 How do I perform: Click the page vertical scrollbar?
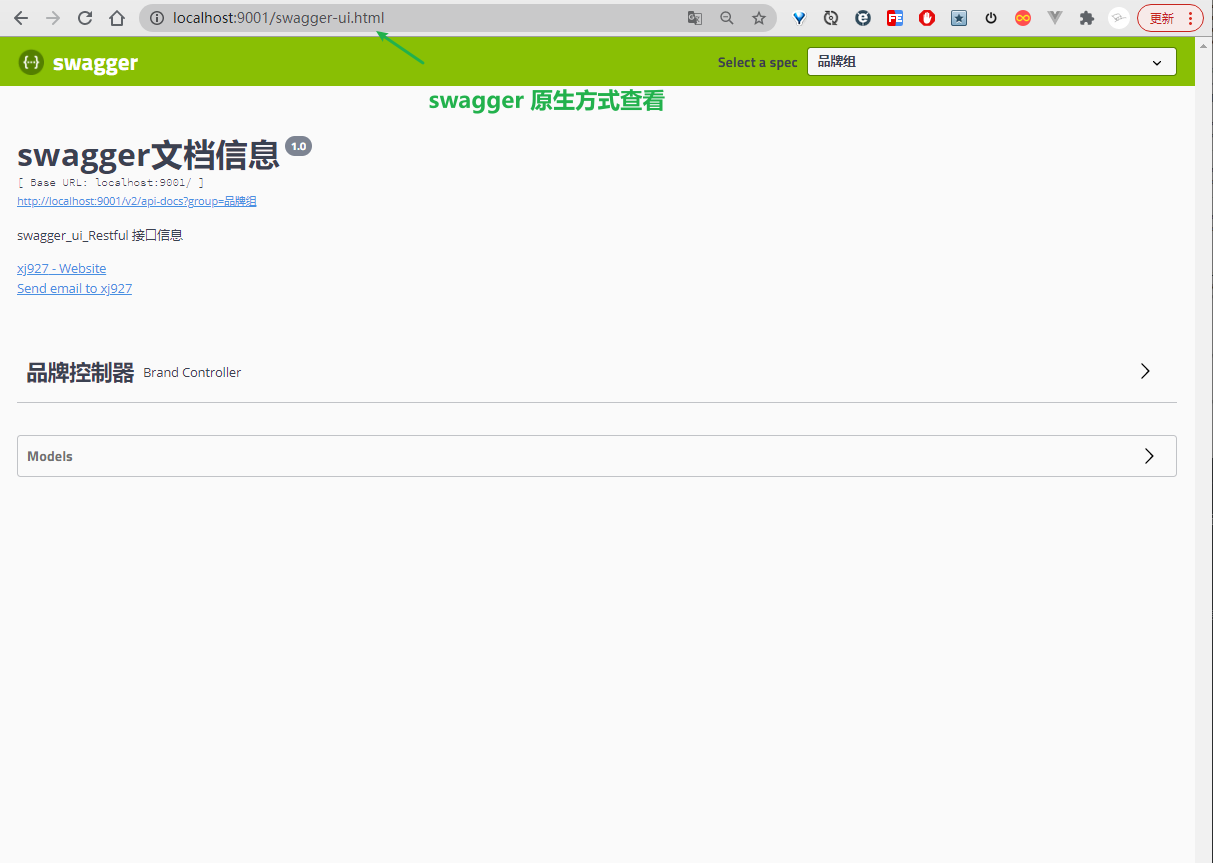tap(1204, 450)
